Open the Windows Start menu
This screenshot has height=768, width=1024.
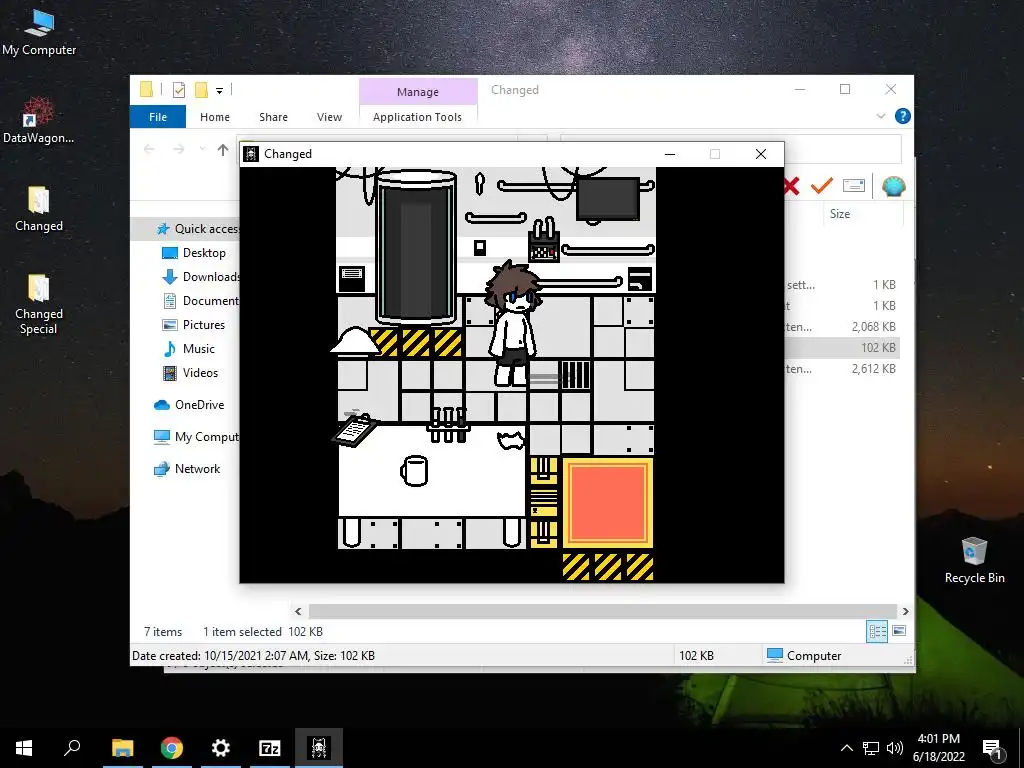(24, 748)
